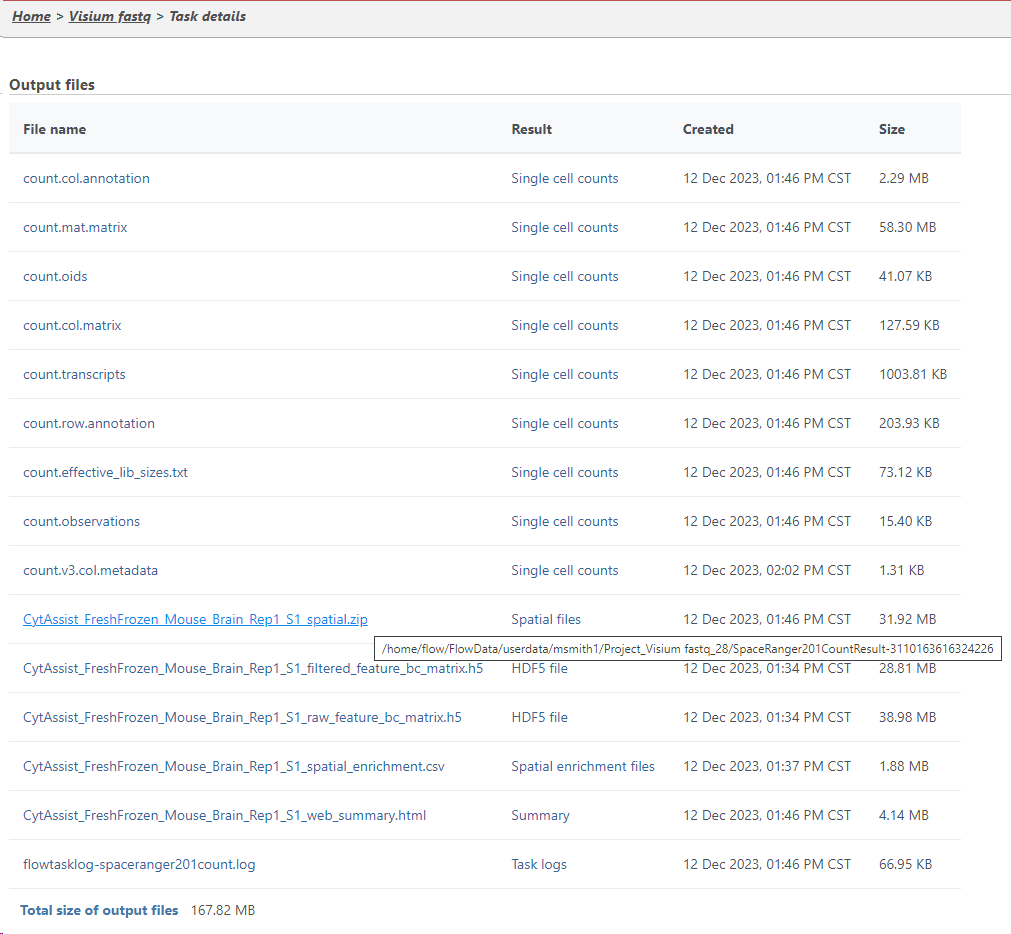Download count.col.annotation file
This screenshot has width=1011, height=934.
coord(86,178)
